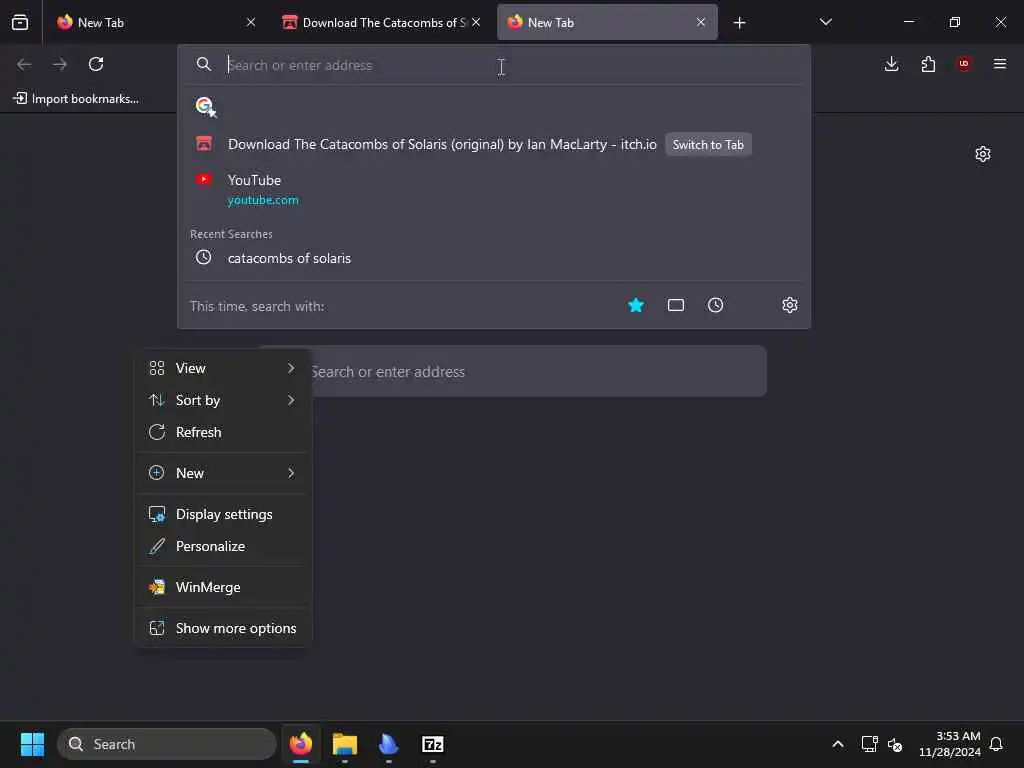
Task: Close the first New Tab
Action: pyautogui.click(x=251, y=22)
